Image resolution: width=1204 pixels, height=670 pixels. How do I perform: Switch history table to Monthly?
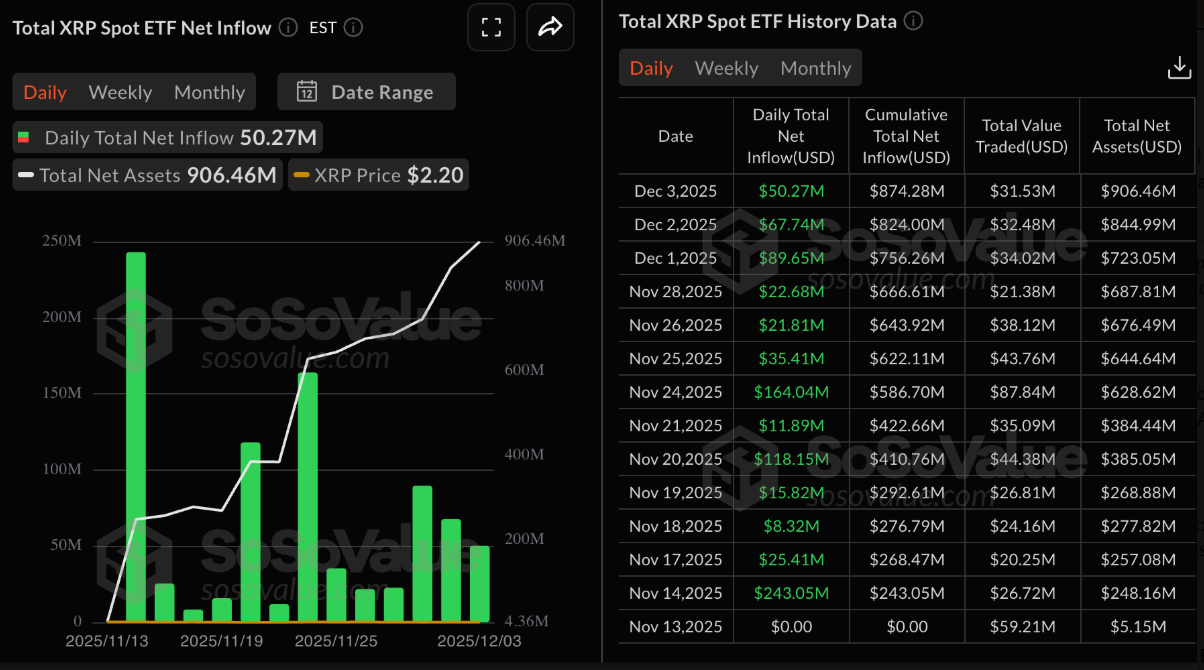tap(815, 68)
